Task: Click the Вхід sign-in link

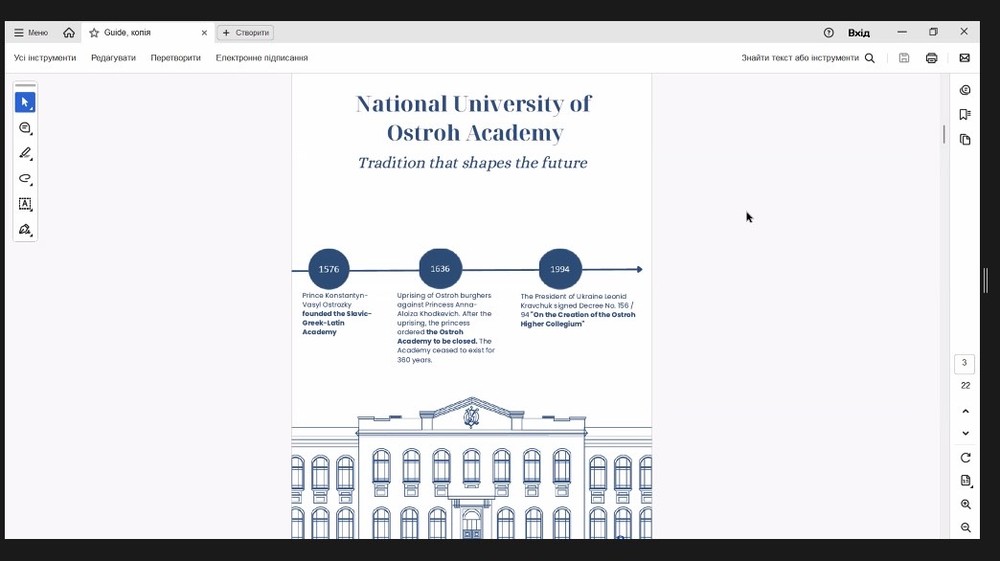Action: coord(858,33)
